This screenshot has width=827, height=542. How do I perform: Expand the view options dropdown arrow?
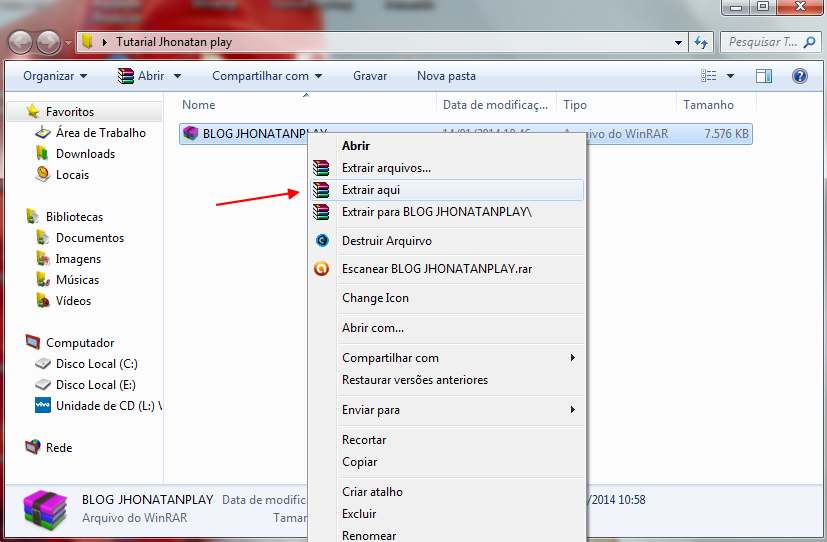[730, 76]
